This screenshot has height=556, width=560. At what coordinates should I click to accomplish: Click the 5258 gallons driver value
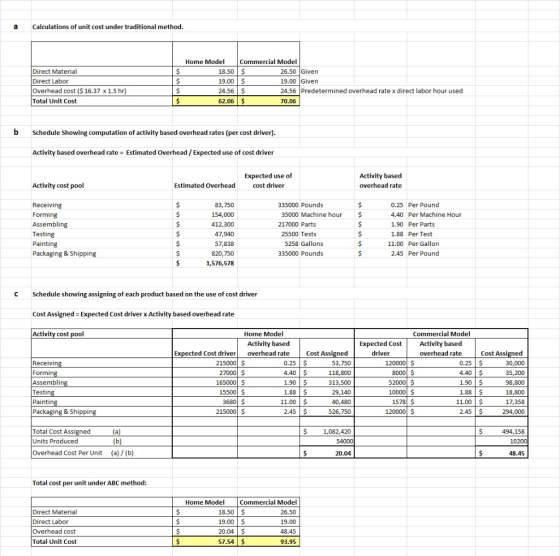(x=291, y=244)
